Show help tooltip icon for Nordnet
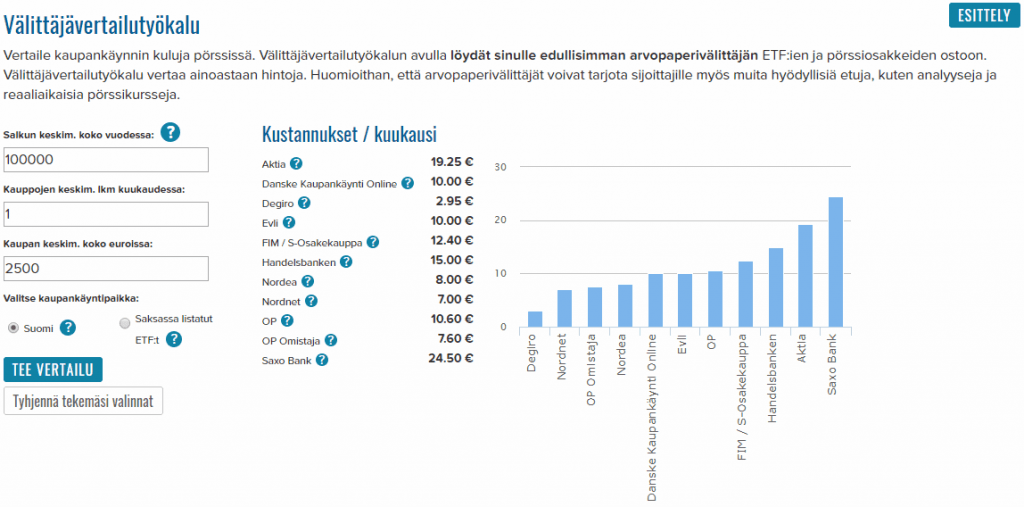Viewport: 1024px width, 507px height. point(311,301)
